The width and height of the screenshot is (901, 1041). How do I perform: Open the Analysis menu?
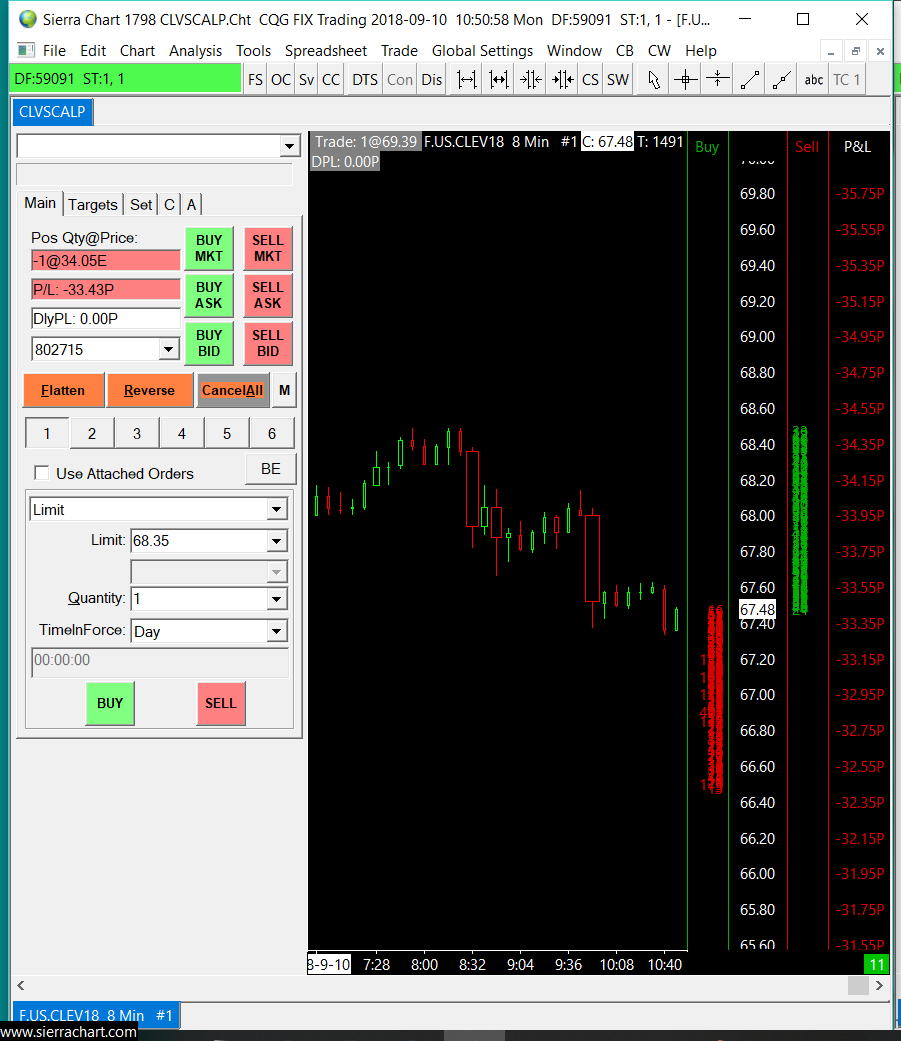tap(195, 51)
